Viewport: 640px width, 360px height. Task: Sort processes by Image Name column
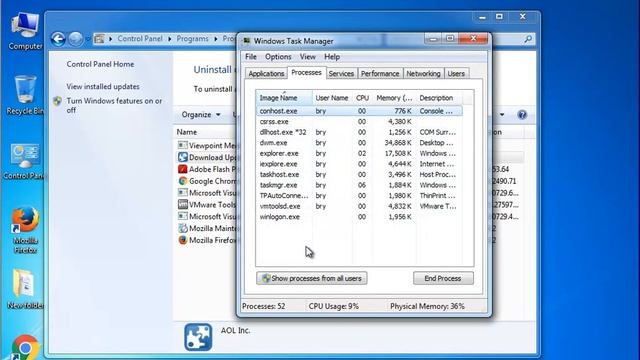[284, 98]
